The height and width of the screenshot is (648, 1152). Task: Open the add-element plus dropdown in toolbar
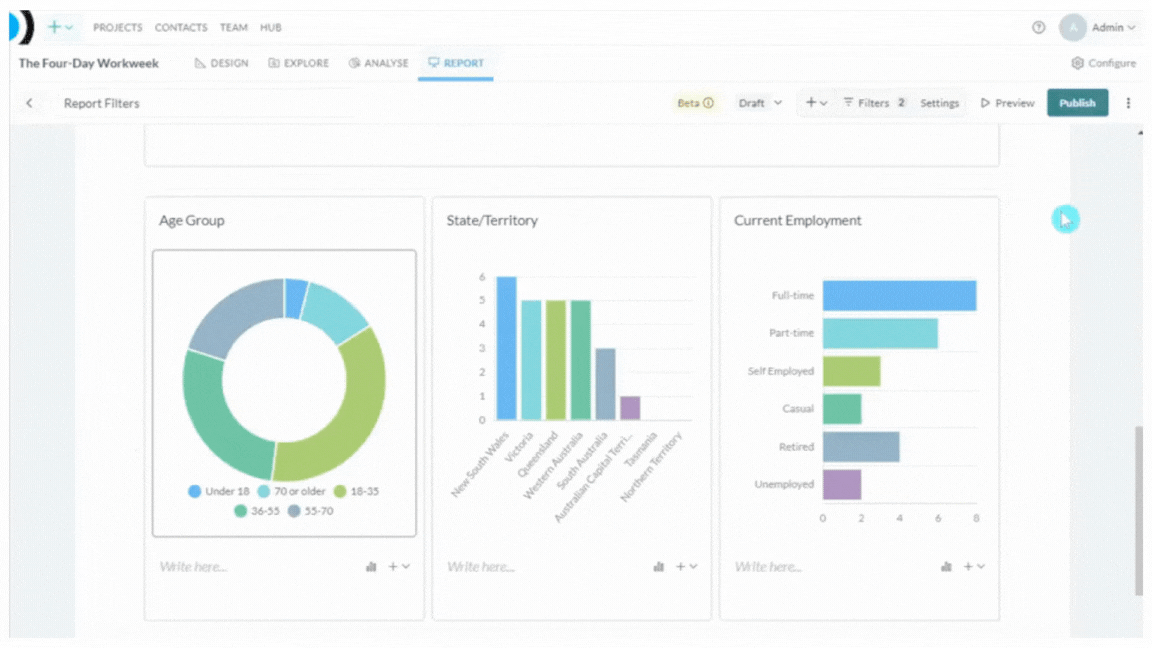point(816,103)
